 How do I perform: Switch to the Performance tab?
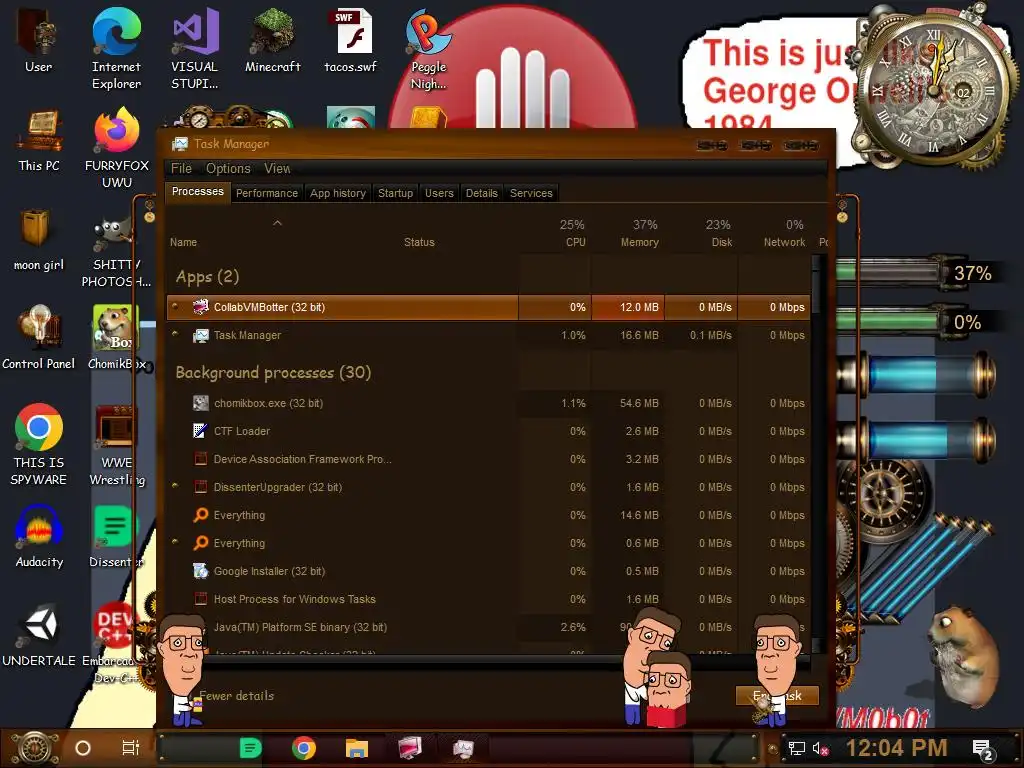(266, 193)
